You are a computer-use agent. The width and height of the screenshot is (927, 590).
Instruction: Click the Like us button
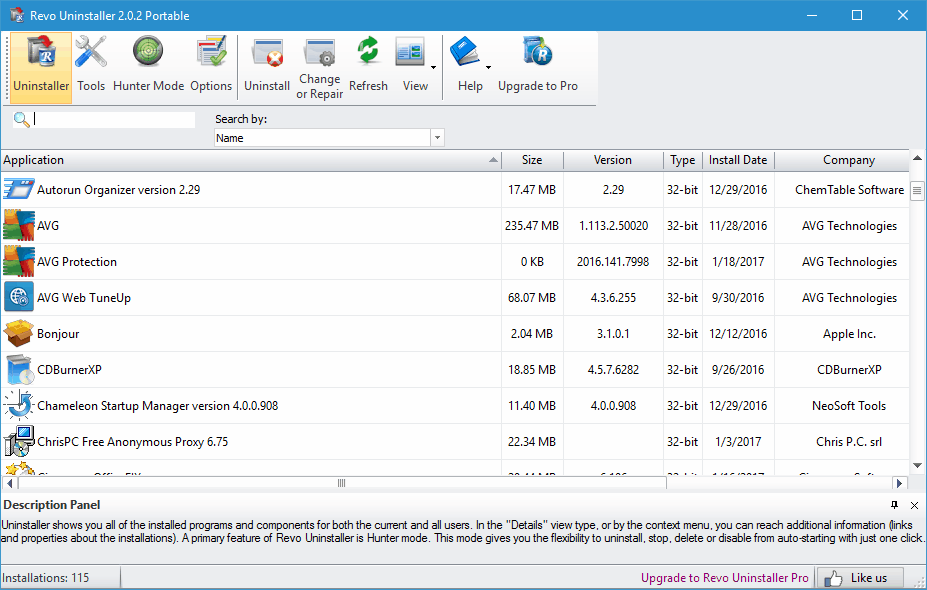(x=859, y=578)
